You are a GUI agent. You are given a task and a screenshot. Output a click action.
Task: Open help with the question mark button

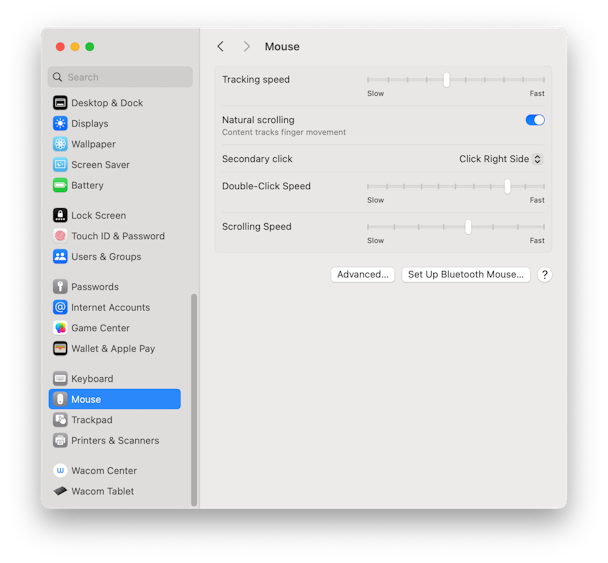[544, 275]
